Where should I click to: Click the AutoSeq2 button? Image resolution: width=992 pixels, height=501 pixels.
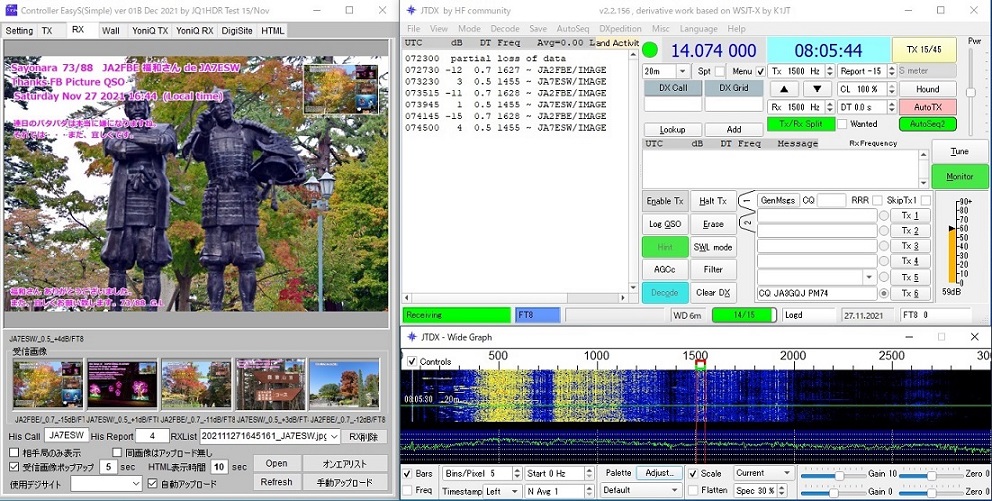[927, 124]
